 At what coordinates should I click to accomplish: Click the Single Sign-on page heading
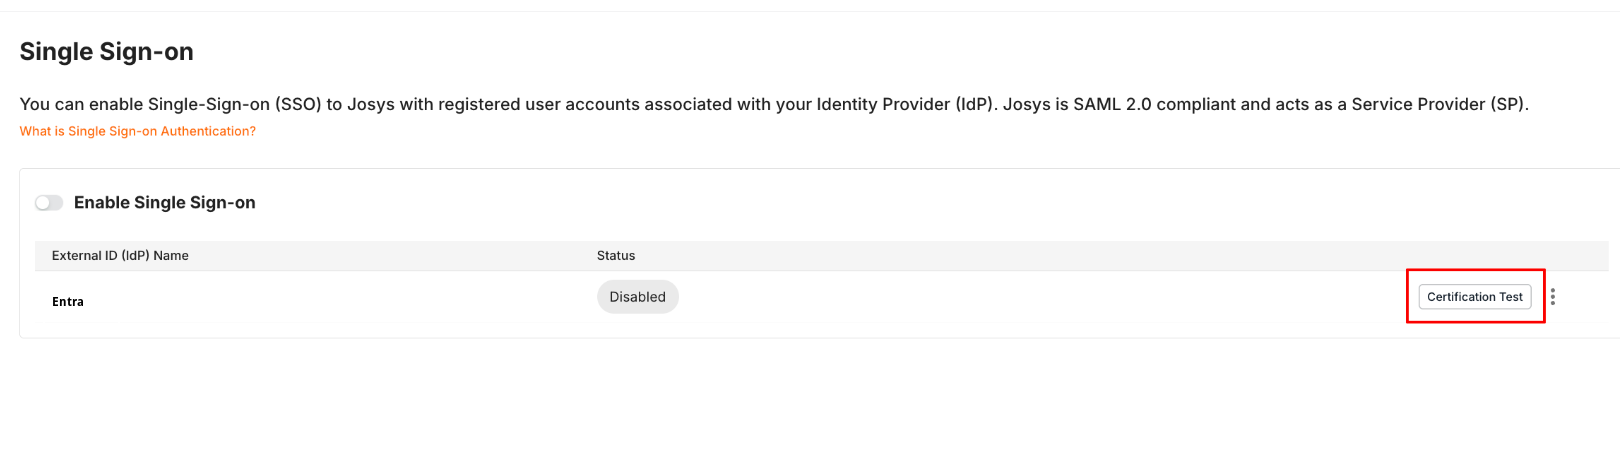tap(107, 52)
